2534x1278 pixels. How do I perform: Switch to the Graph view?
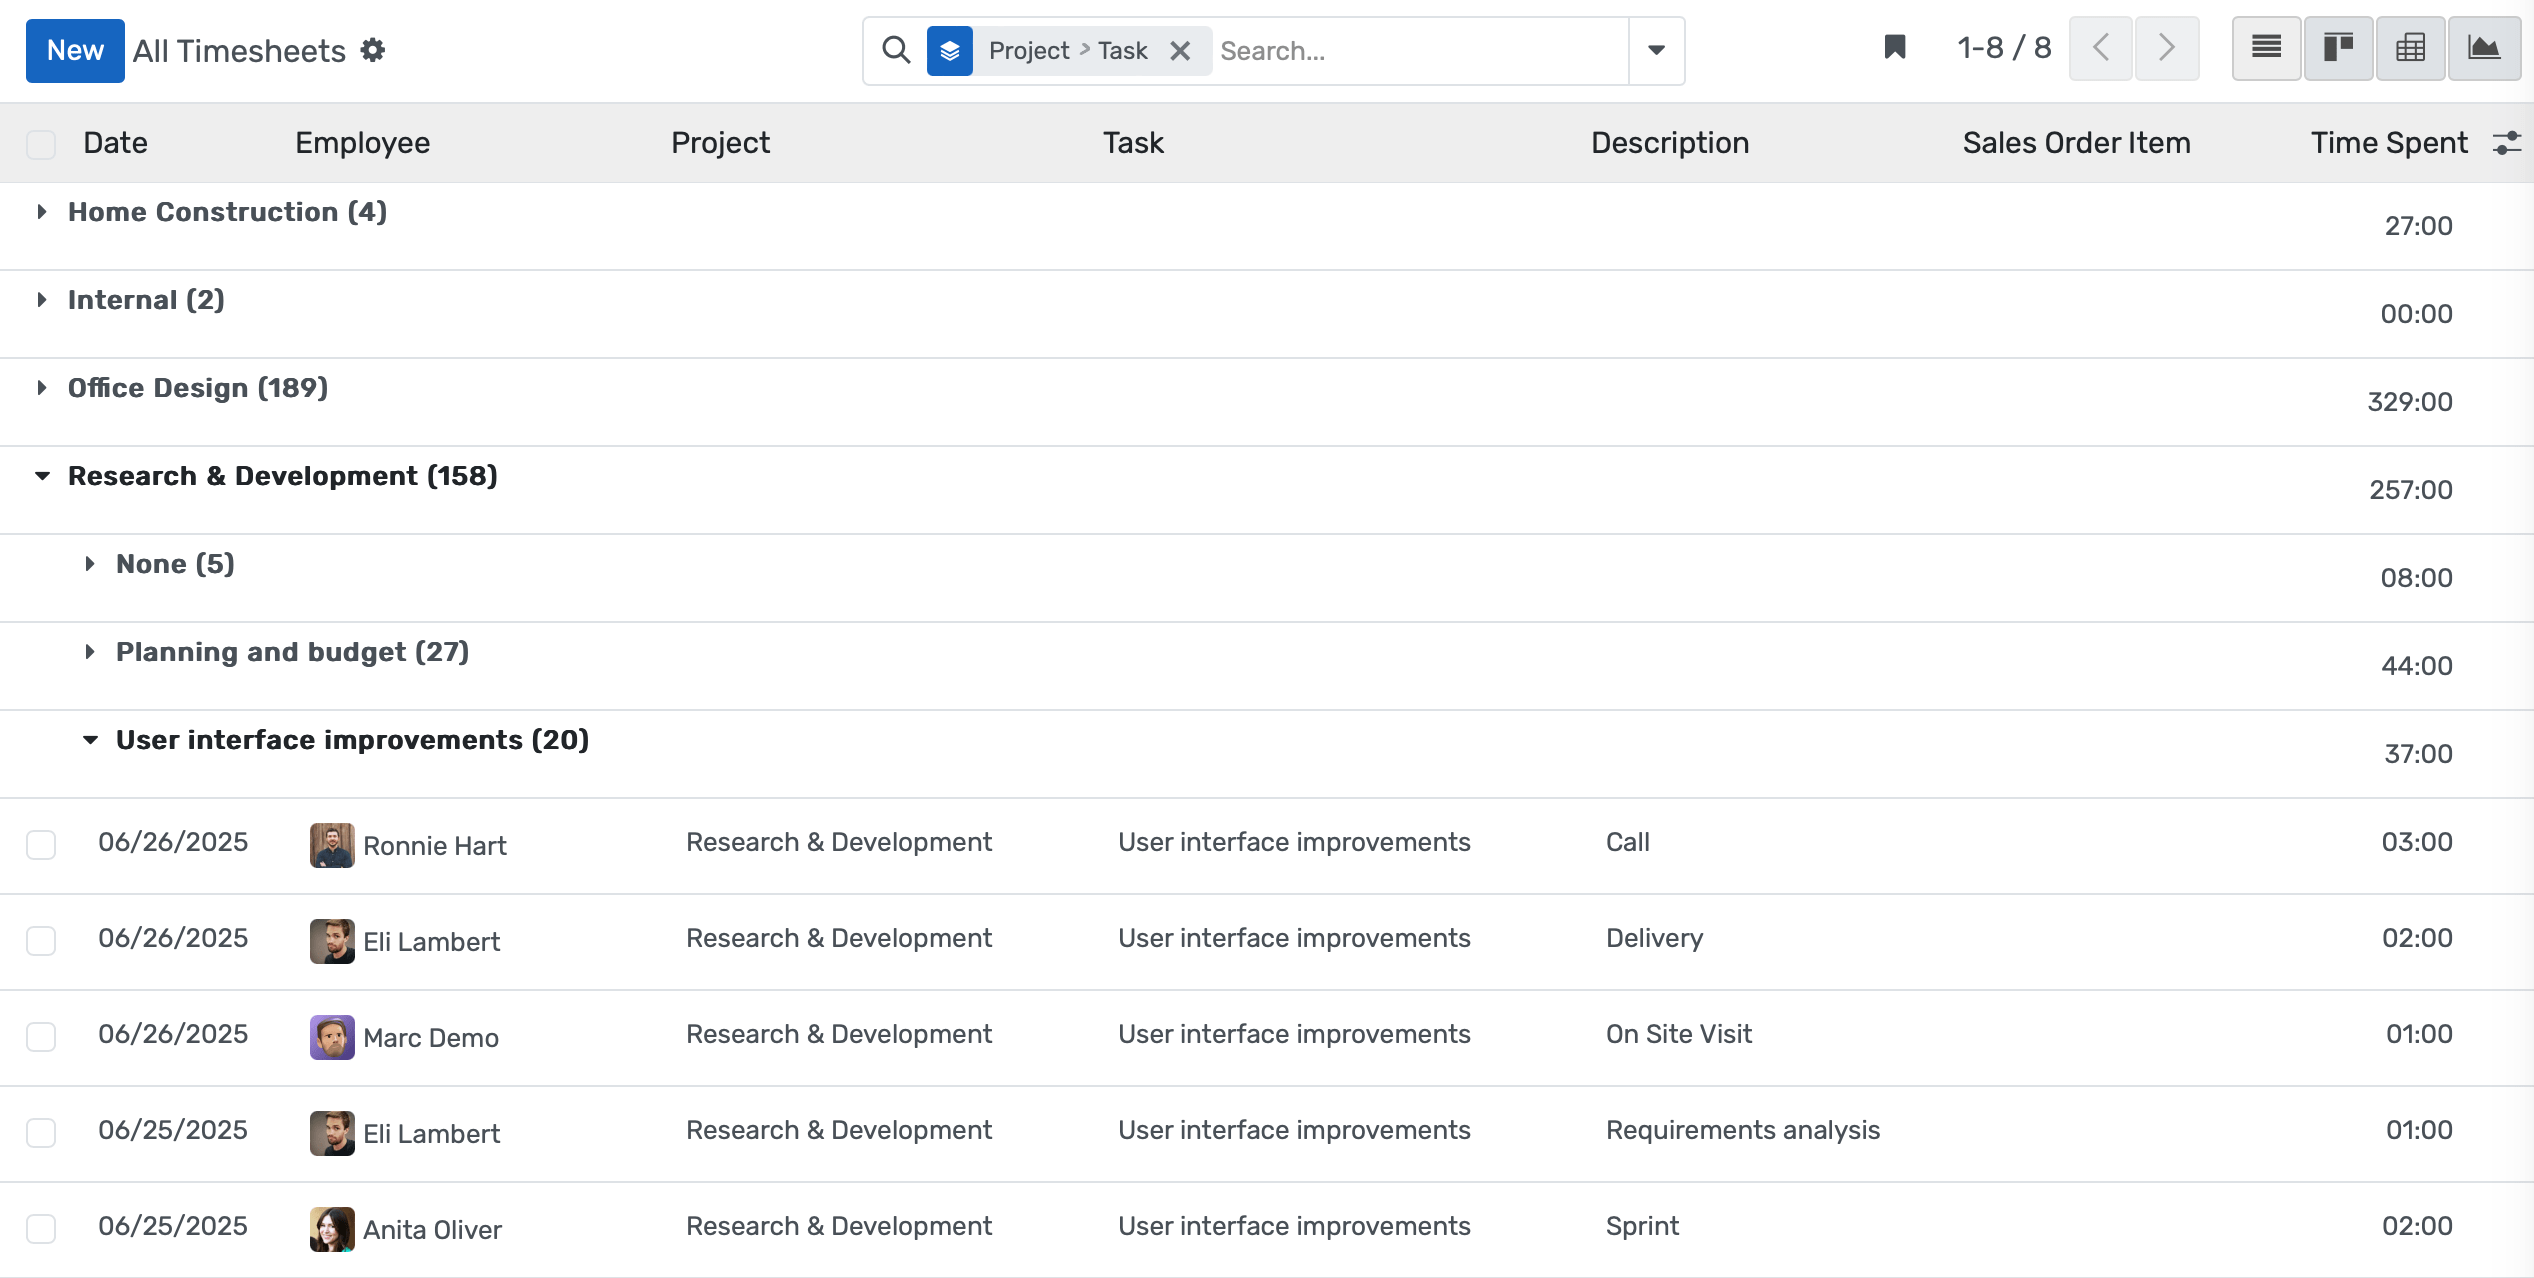coord(2485,48)
